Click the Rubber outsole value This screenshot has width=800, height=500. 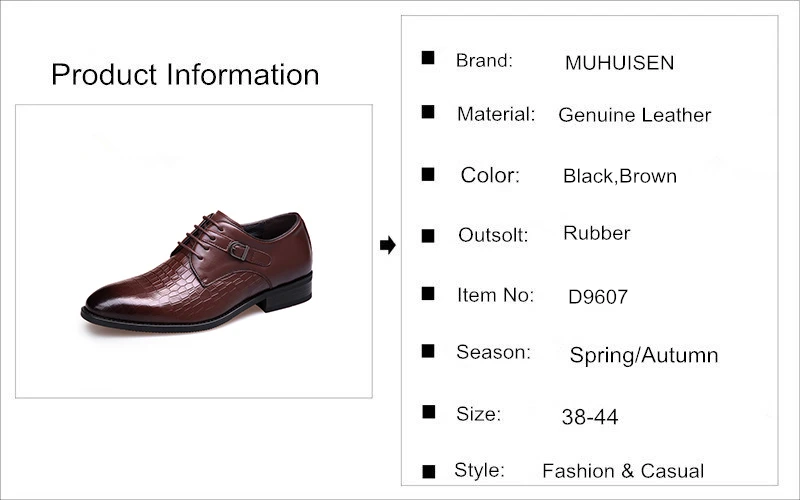pyautogui.click(x=596, y=233)
